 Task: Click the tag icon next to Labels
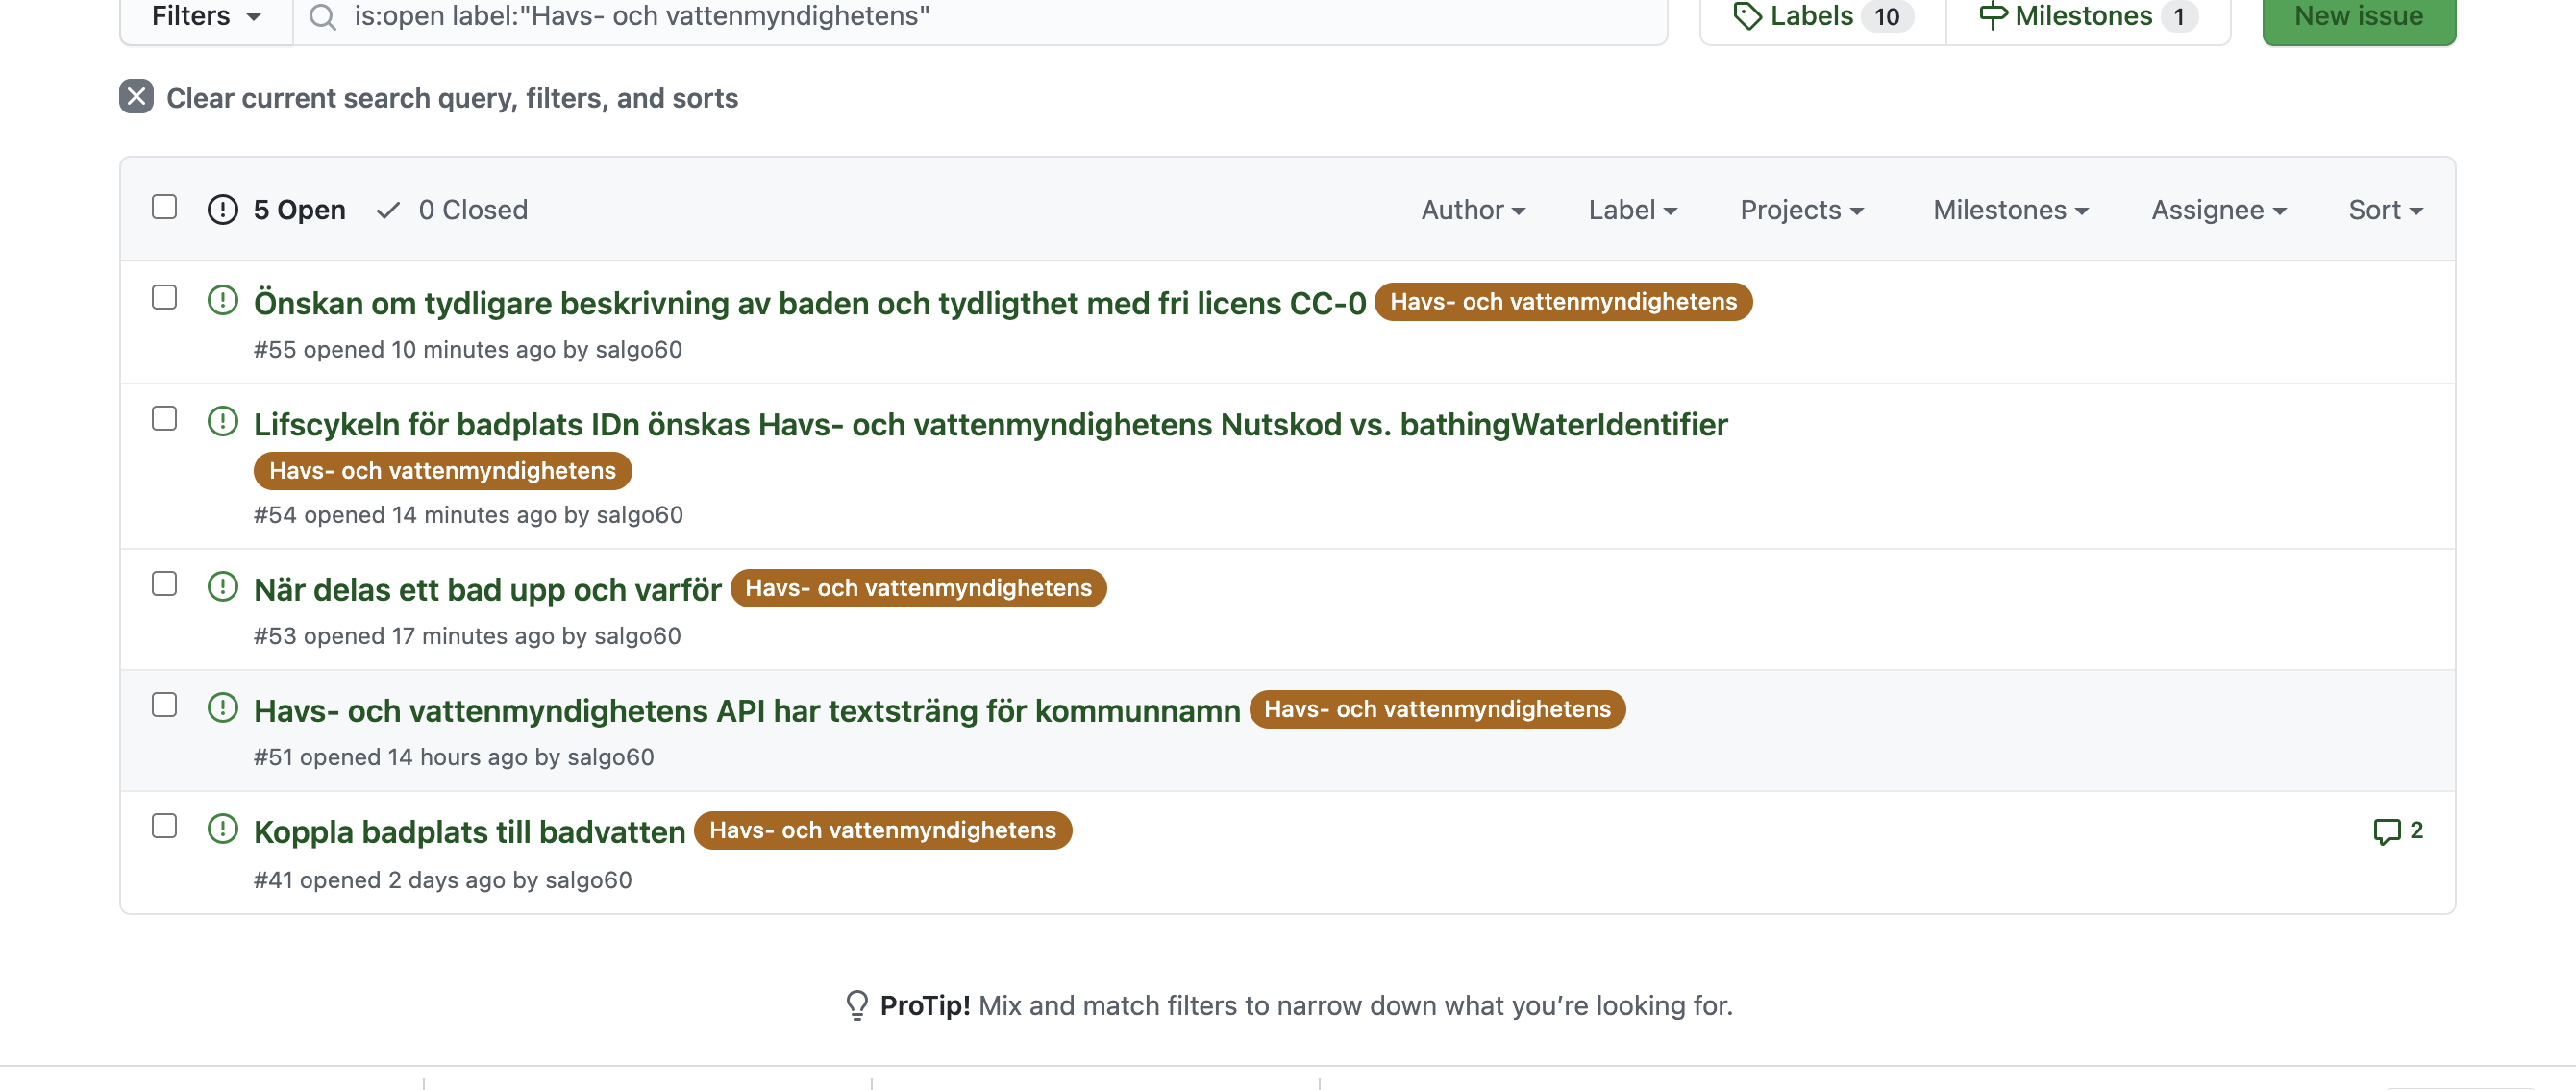(1746, 16)
